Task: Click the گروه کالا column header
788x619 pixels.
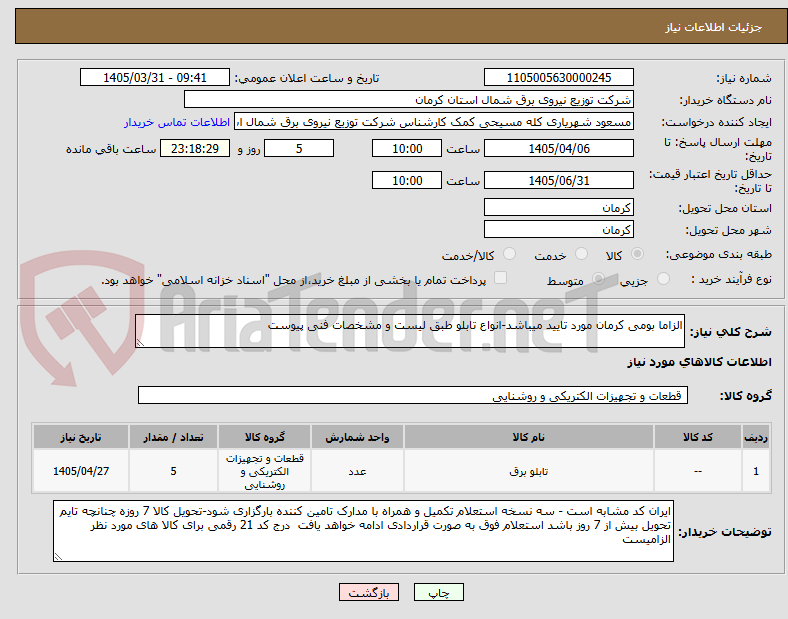Action: pyautogui.click(x=264, y=437)
